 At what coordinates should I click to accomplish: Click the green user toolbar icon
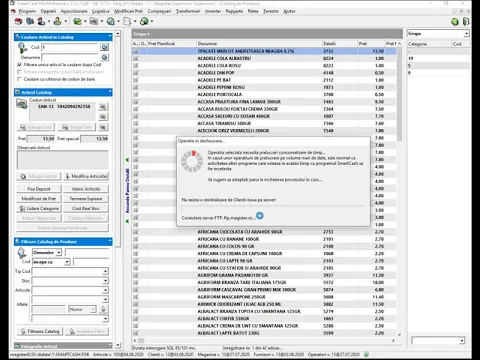(57, 22)
